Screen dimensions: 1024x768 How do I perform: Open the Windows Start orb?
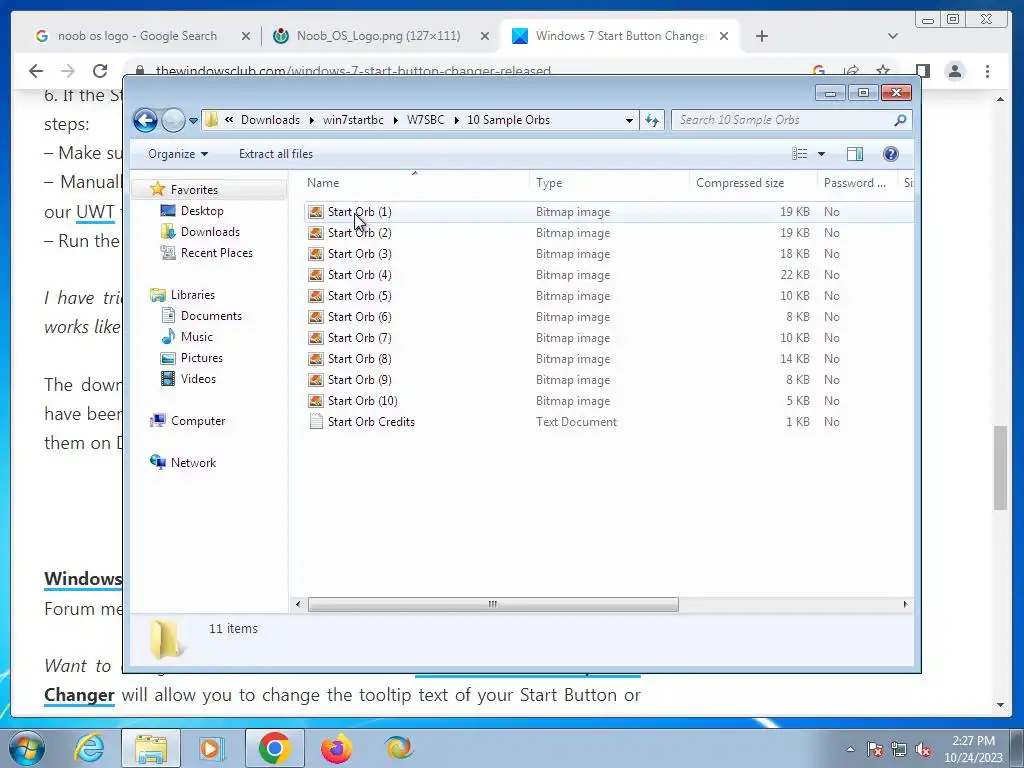[x=26, y=748]
